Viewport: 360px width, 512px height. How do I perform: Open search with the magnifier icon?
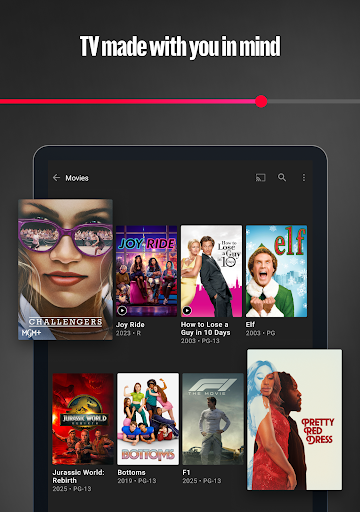pos(282,177)
